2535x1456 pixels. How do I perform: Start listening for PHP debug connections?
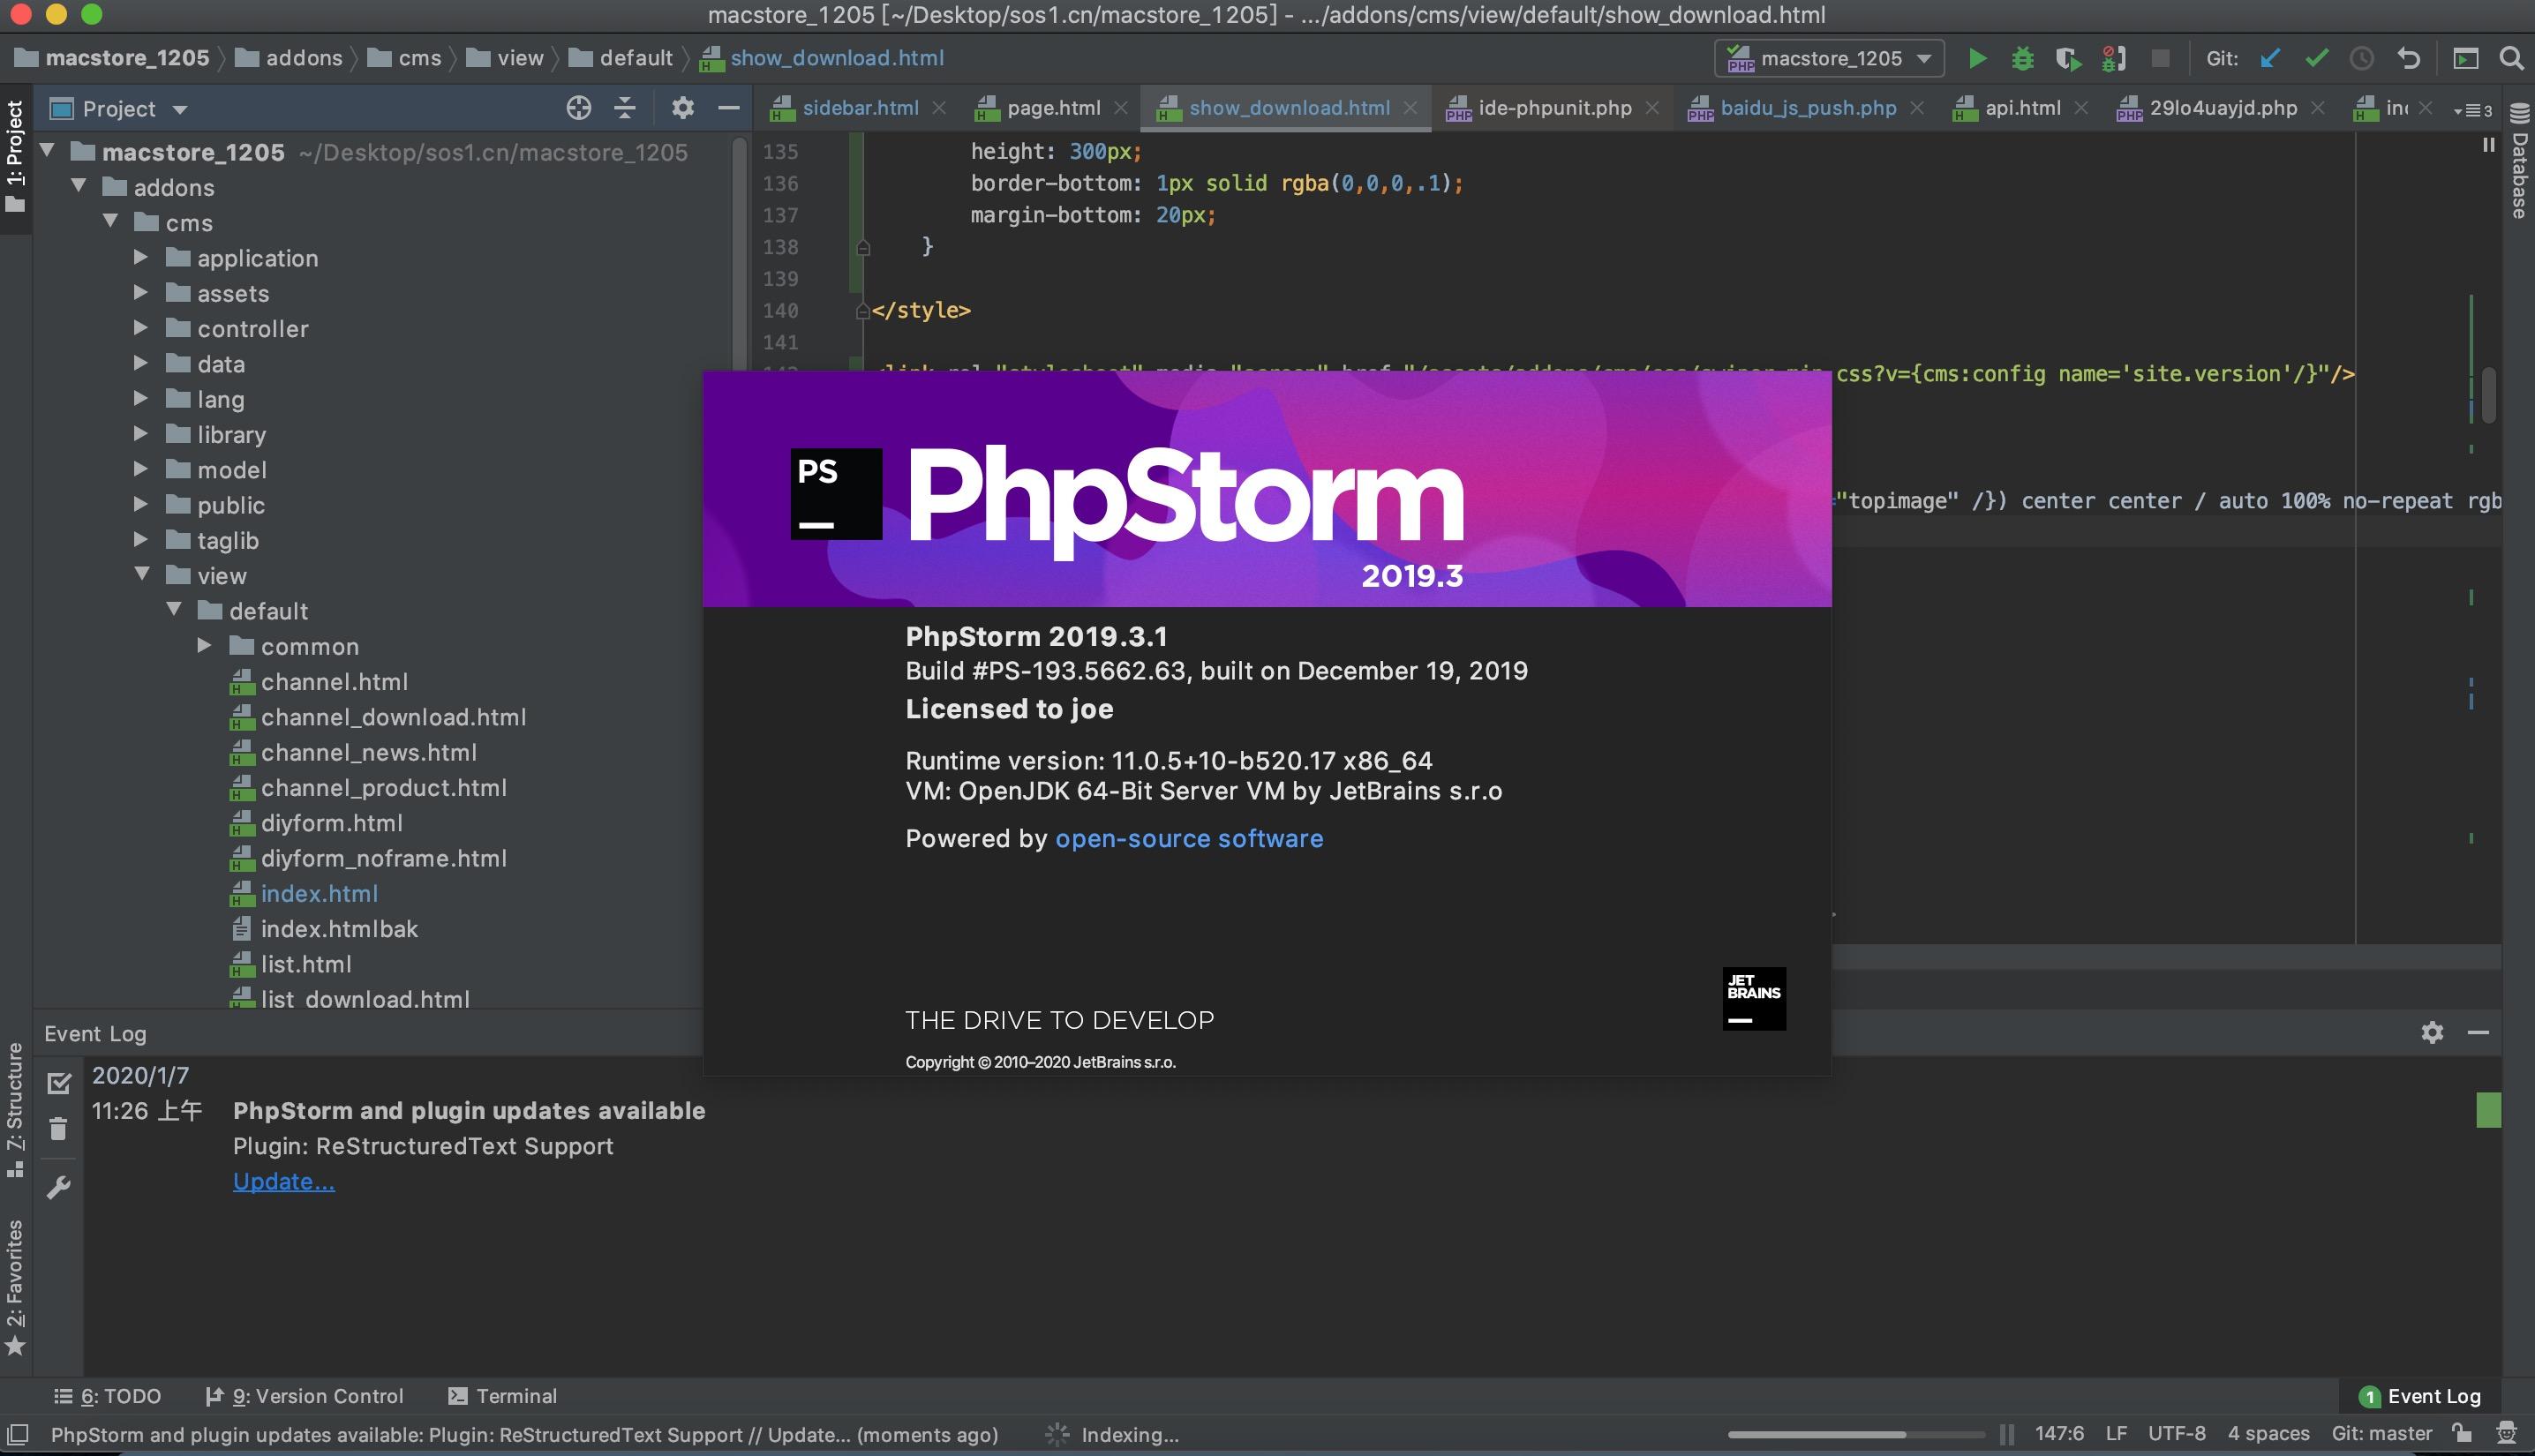click(x=2113, y=58)
